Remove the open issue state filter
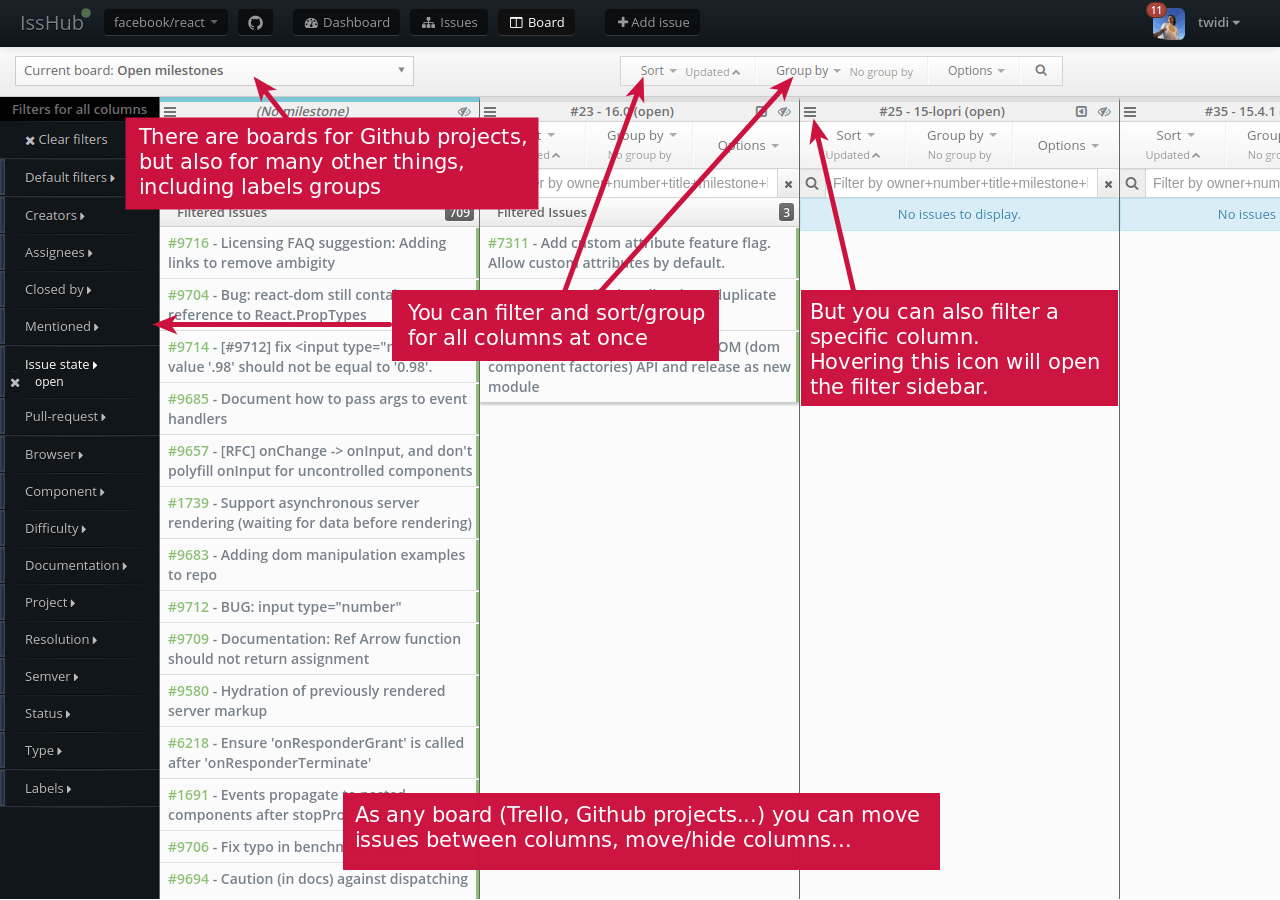Screen dimensions: 1280x900 15,382
